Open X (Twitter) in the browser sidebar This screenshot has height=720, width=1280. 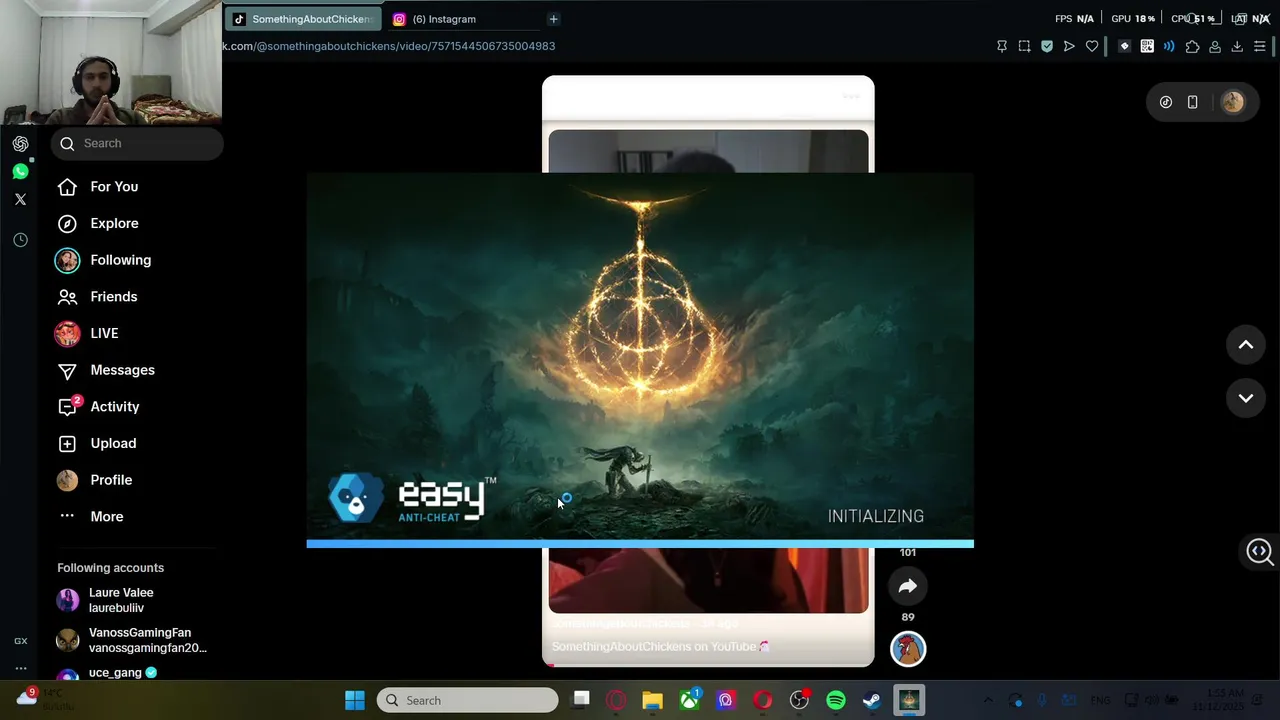tap(20, 199)
